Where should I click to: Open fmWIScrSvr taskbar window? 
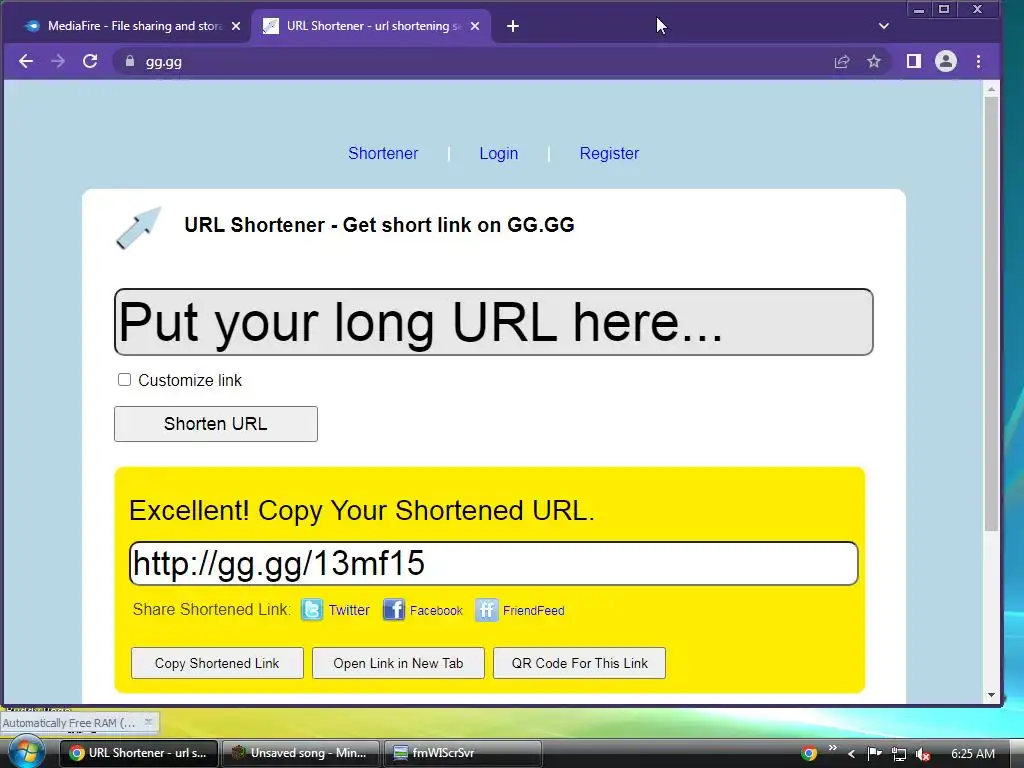tap(462, 753)
